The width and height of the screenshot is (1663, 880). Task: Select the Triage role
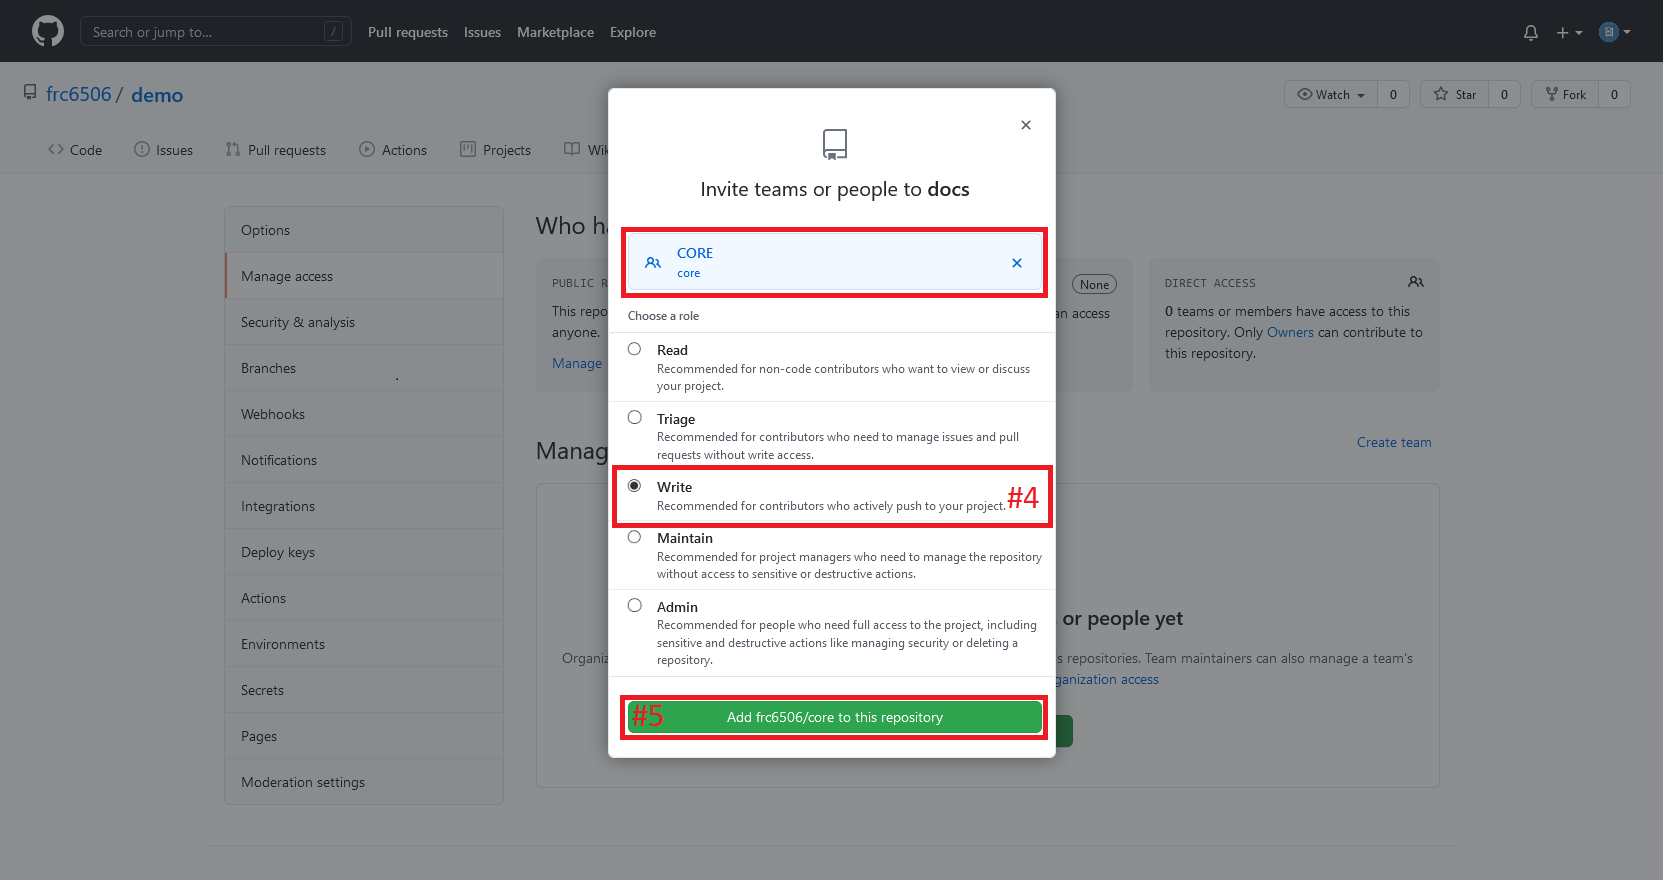(634, 417)
